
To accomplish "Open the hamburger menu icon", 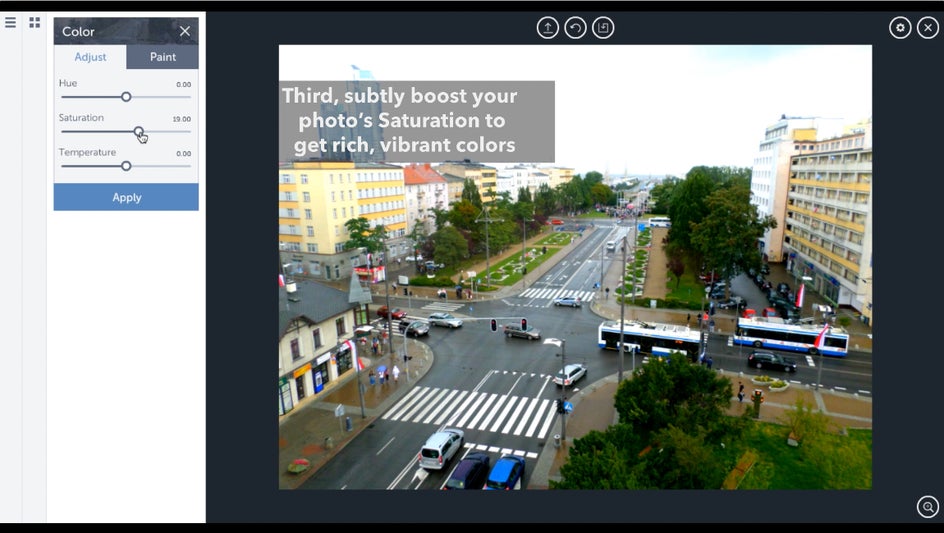I will [x=10, y=22].
